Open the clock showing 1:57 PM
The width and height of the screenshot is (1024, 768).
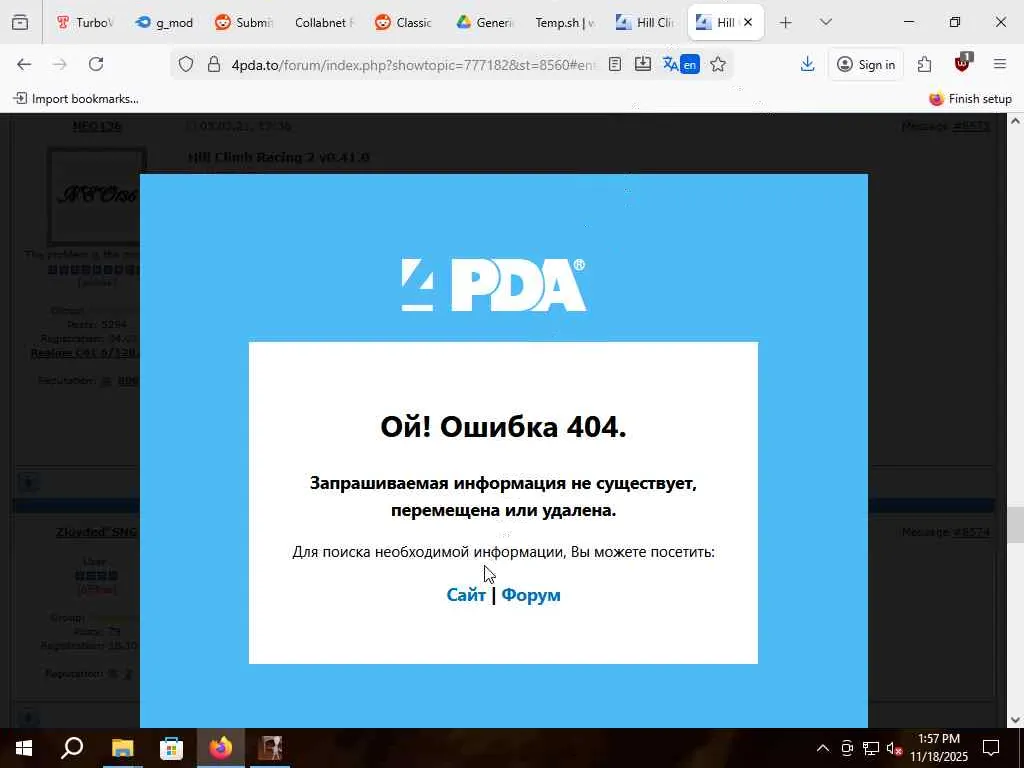(939, 748)
